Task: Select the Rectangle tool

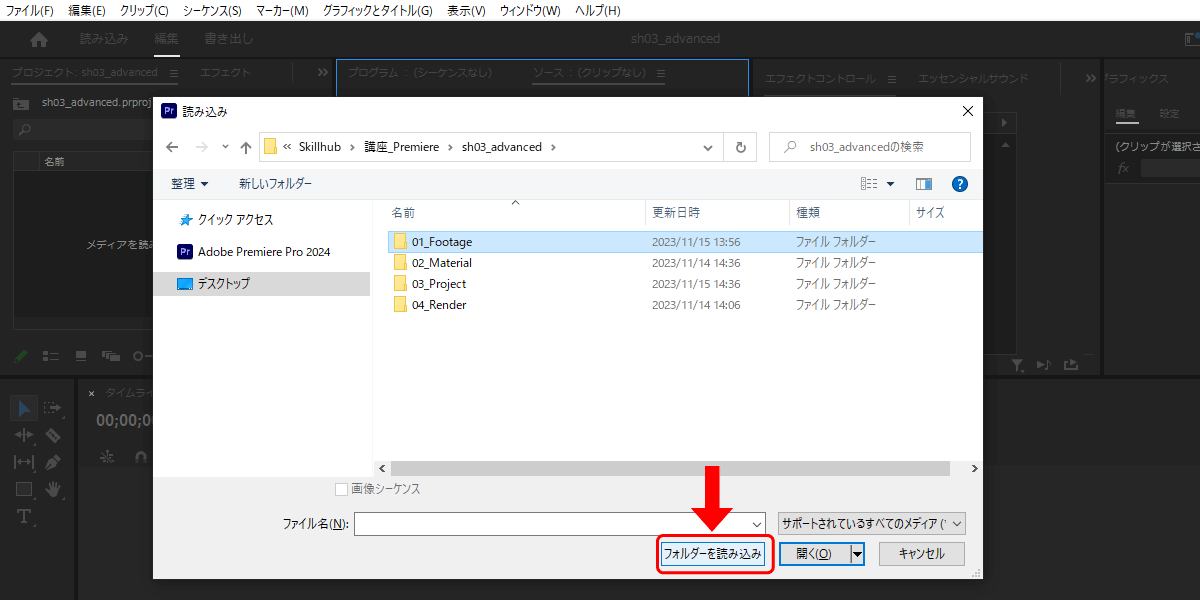Action: tap(25, 489)
